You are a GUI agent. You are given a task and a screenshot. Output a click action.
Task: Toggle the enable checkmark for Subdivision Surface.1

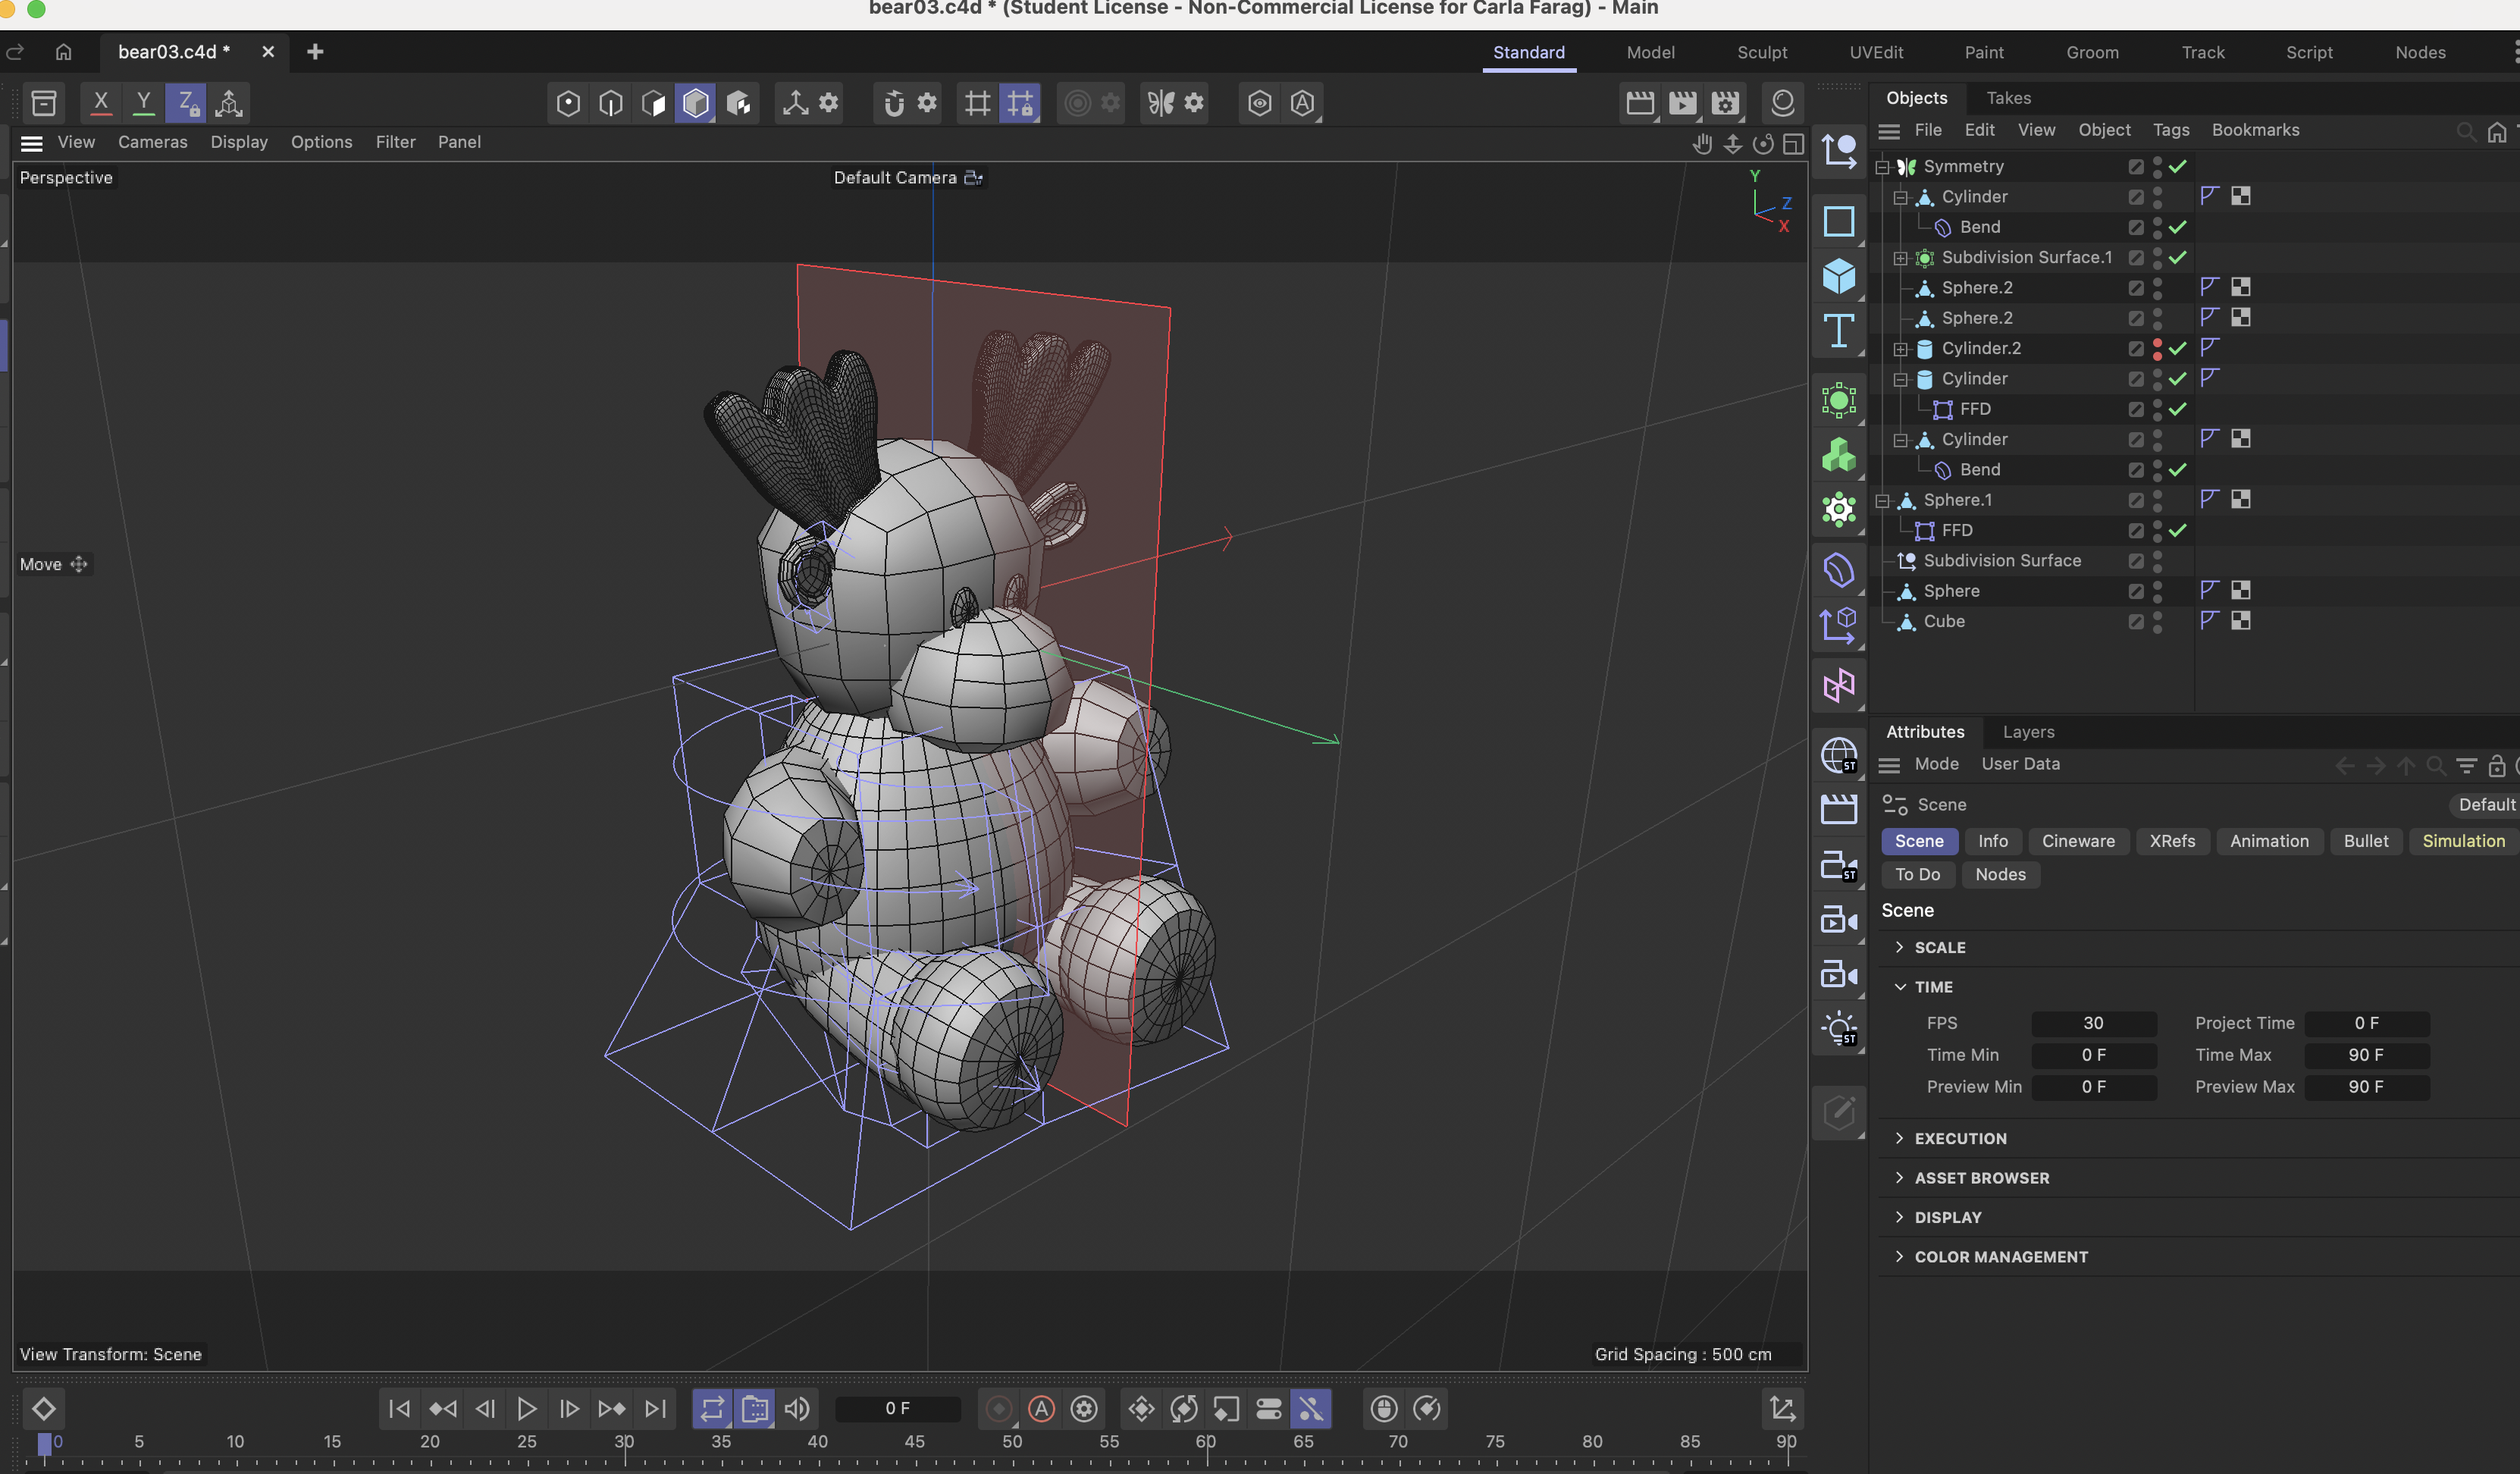[2178, 257]
